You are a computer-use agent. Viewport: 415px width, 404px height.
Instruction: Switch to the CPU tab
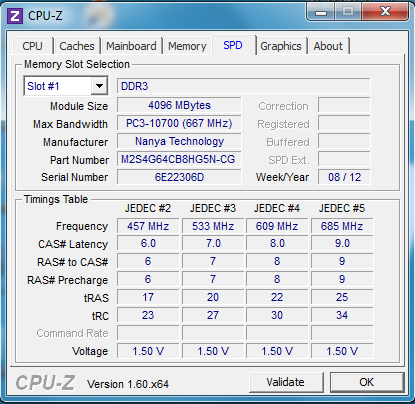pos(32,46)
